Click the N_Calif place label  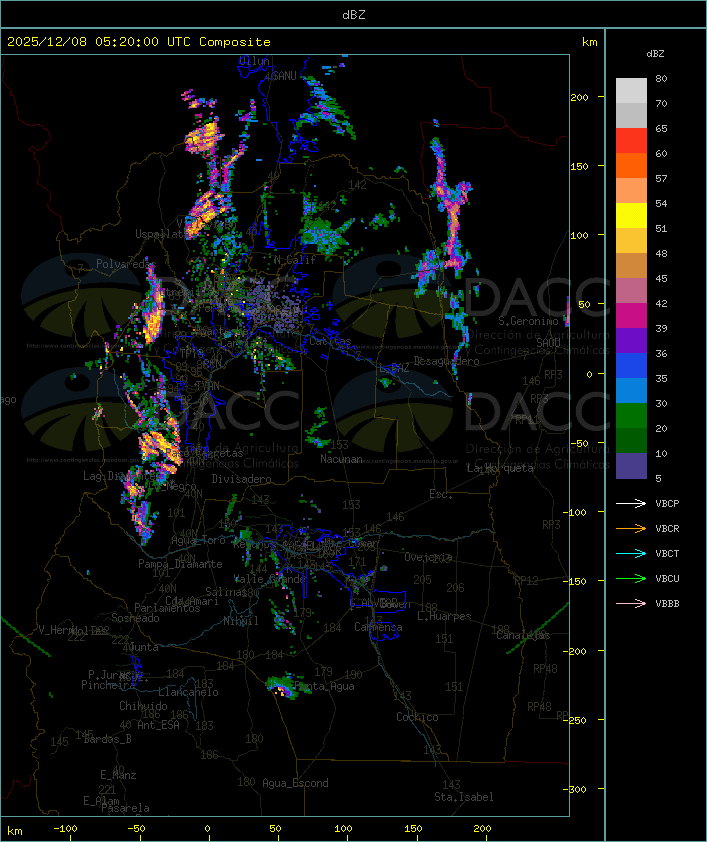click(295, 260)
